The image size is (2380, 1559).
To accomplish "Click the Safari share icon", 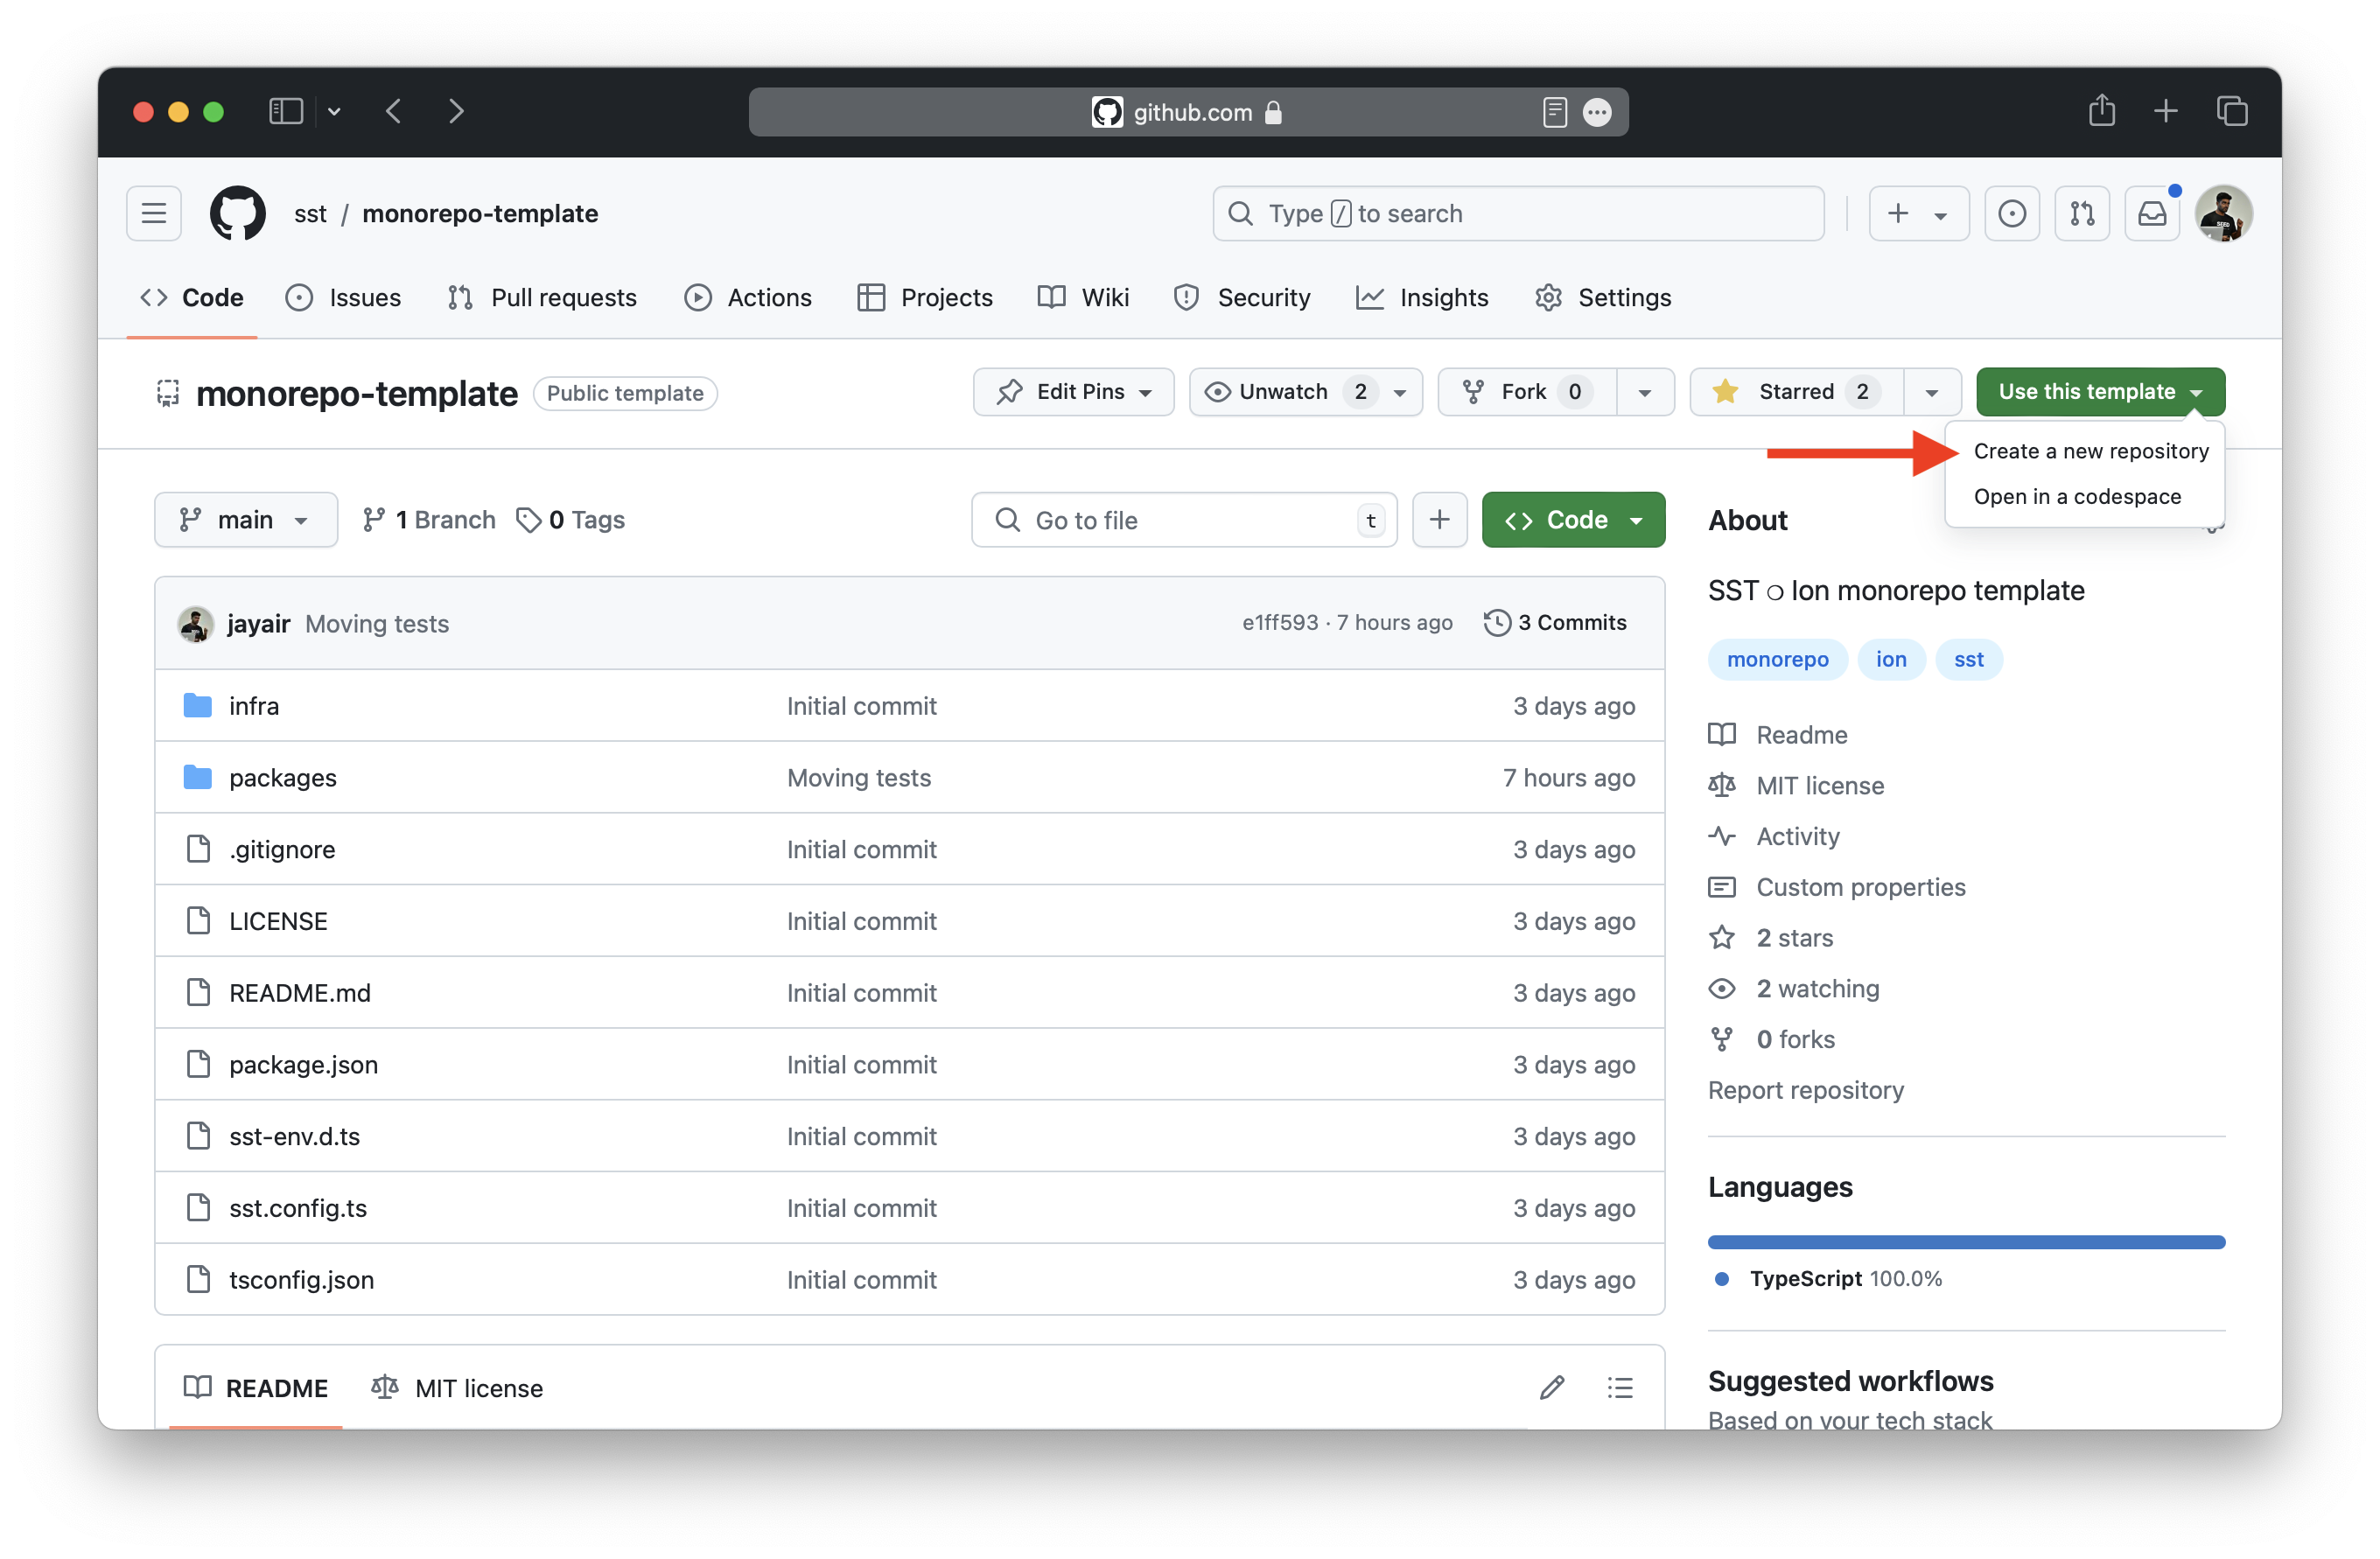I will click(x=2101, y=110).
